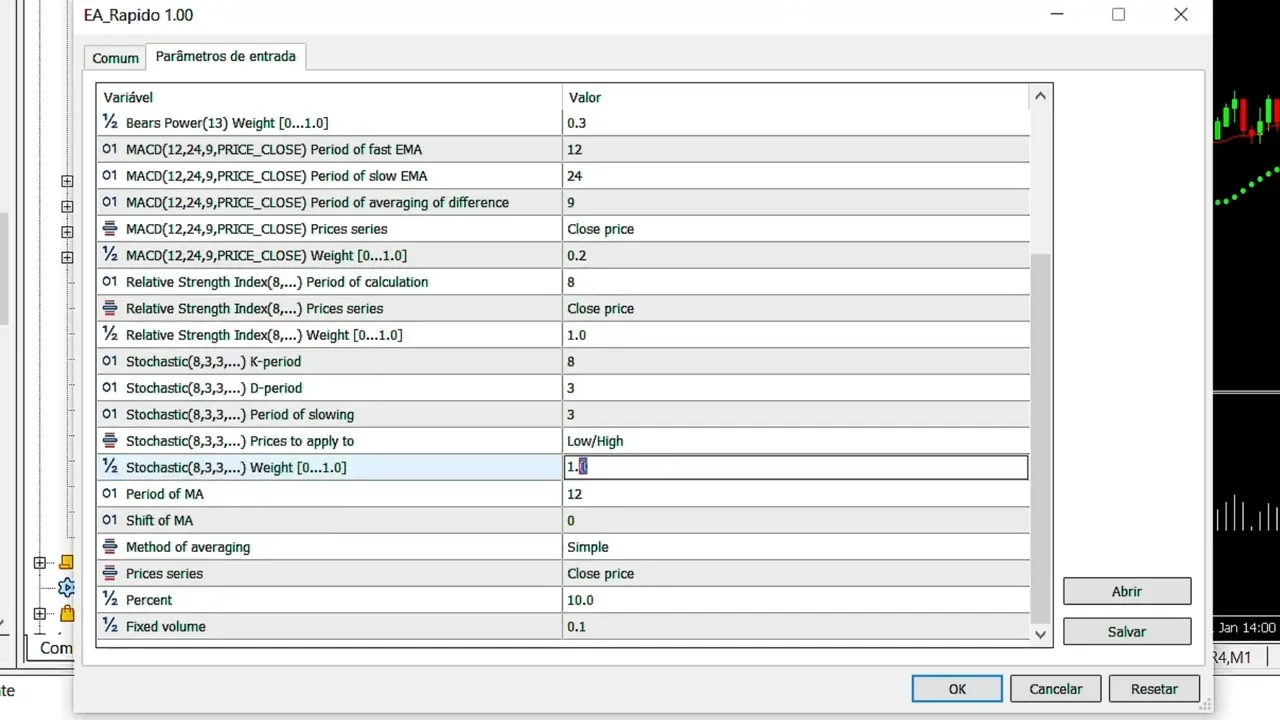The width and height of the screenshot is (1280, 720).
Task: Click the fraction icon for Percent
Action: point(110,599)
